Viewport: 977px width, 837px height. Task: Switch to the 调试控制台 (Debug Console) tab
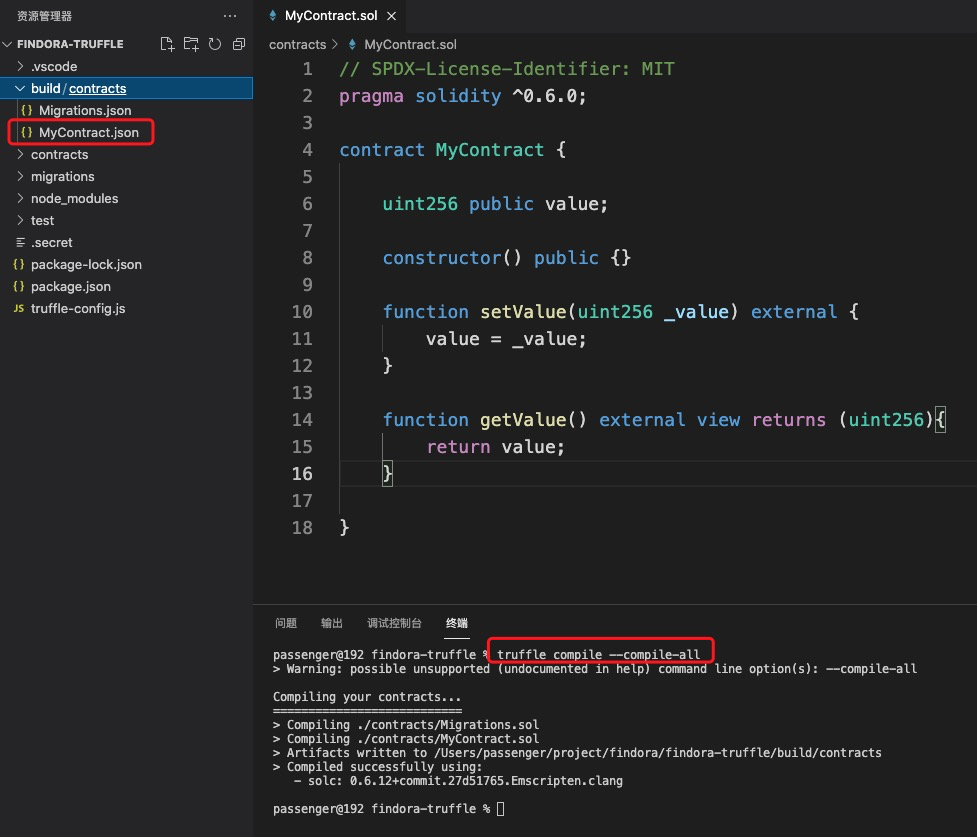pos(394,623)
